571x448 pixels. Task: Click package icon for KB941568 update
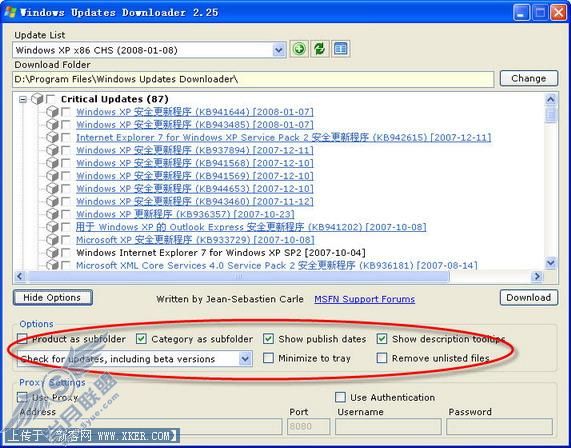pyautogui.click(x=52, y=163)
